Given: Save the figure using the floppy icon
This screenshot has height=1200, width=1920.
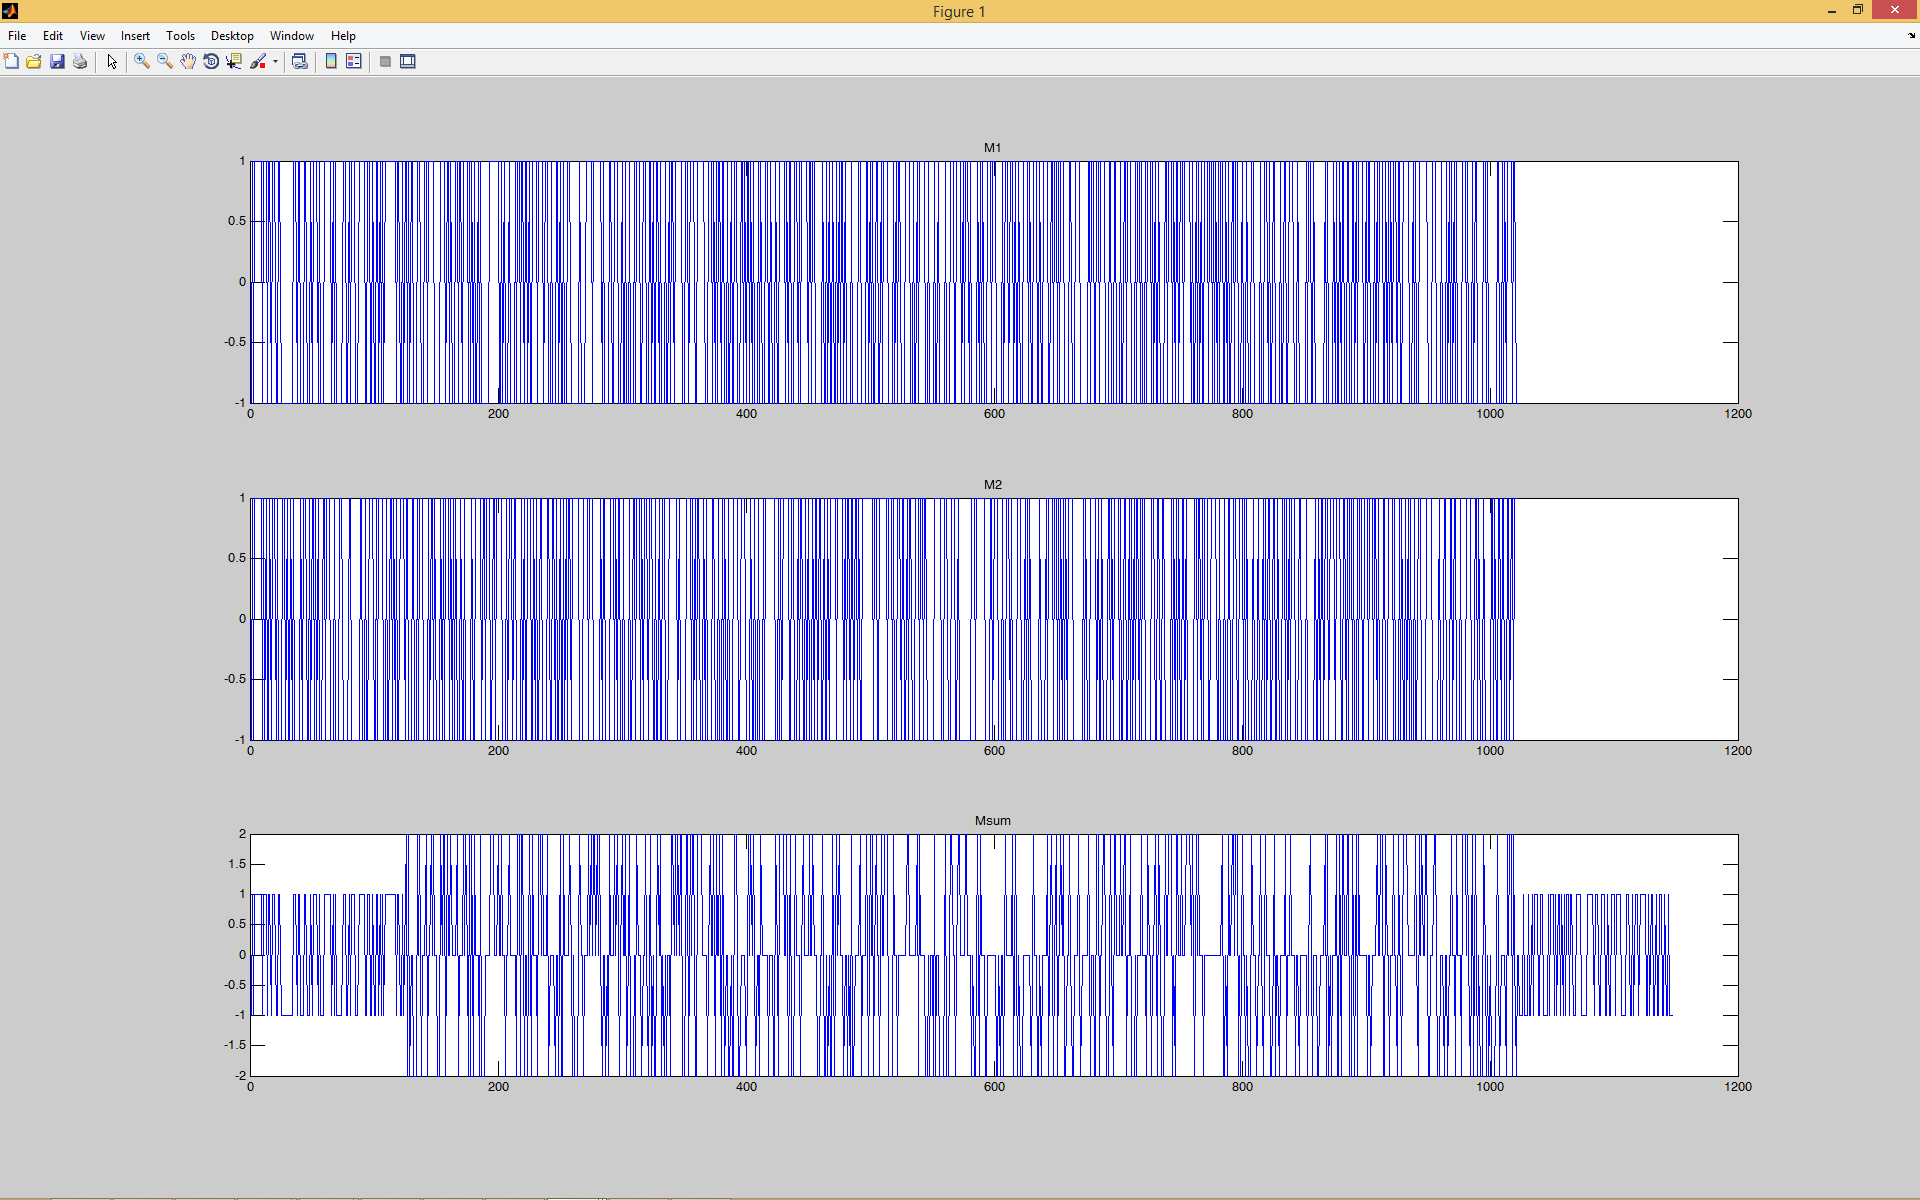Looking at the screenshot, I should 57,62.
